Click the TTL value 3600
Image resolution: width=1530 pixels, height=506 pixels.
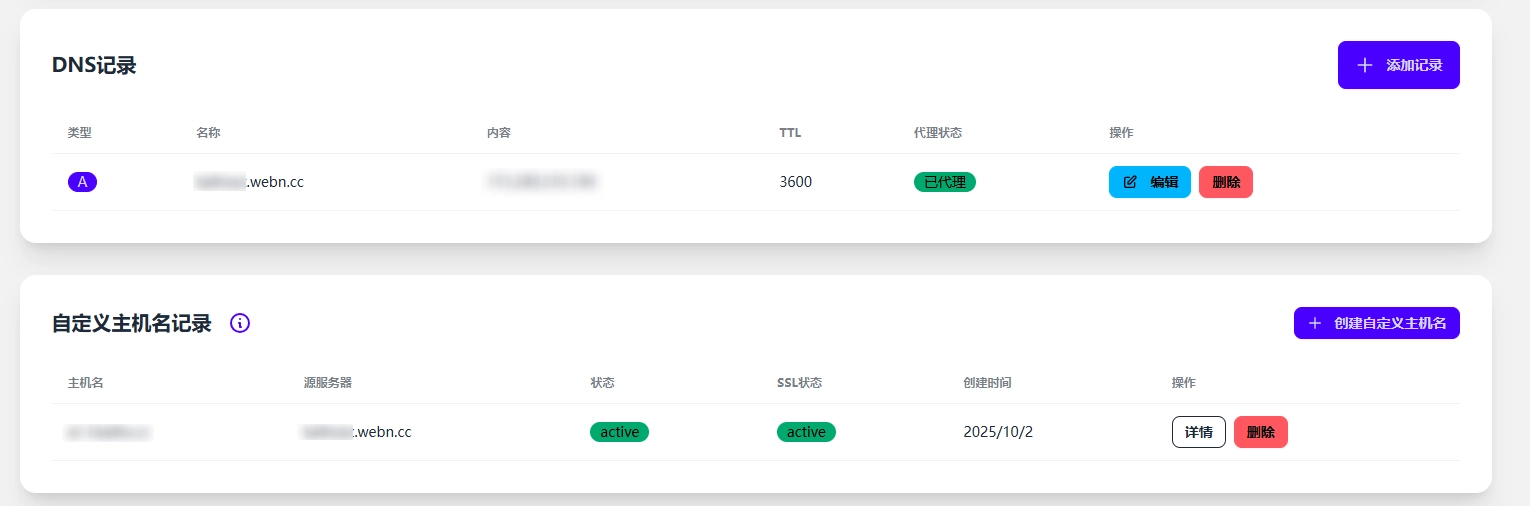point(795,182)
